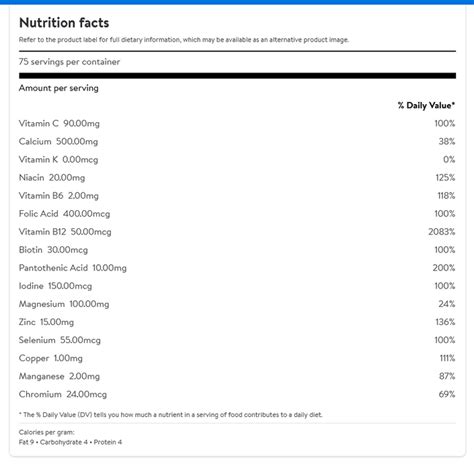This screenshot has width=474, height=470.
Task: Select the Niacin 20.00mg row
Action: pos(237,178)
